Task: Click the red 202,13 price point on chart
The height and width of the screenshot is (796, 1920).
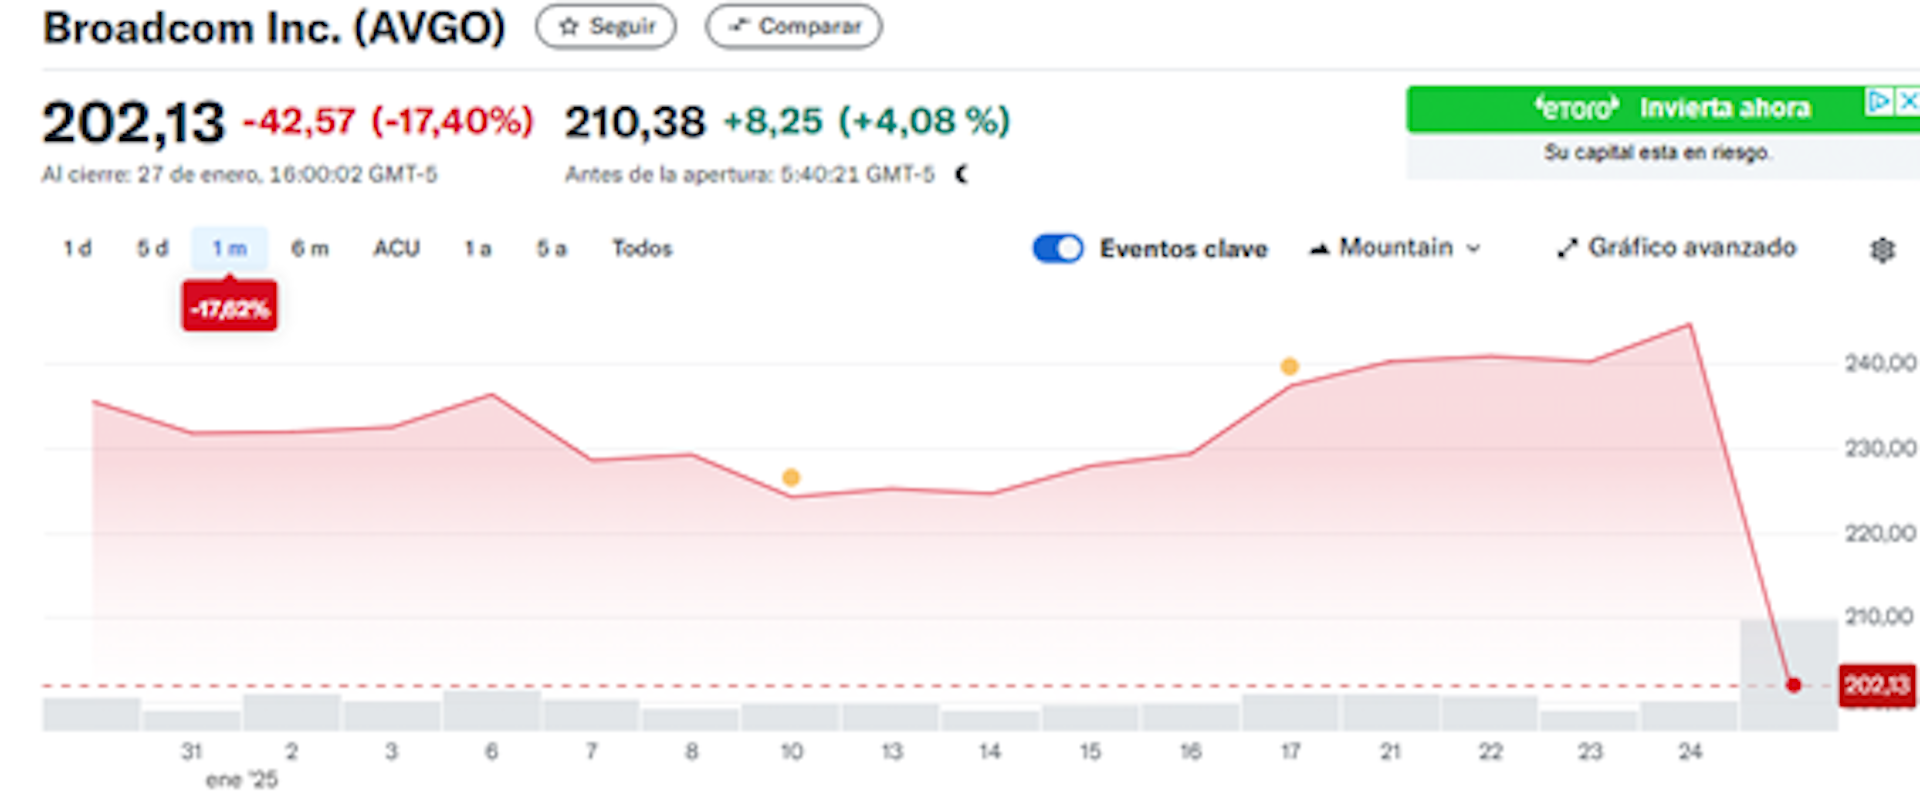Action: pos(1793,685)
